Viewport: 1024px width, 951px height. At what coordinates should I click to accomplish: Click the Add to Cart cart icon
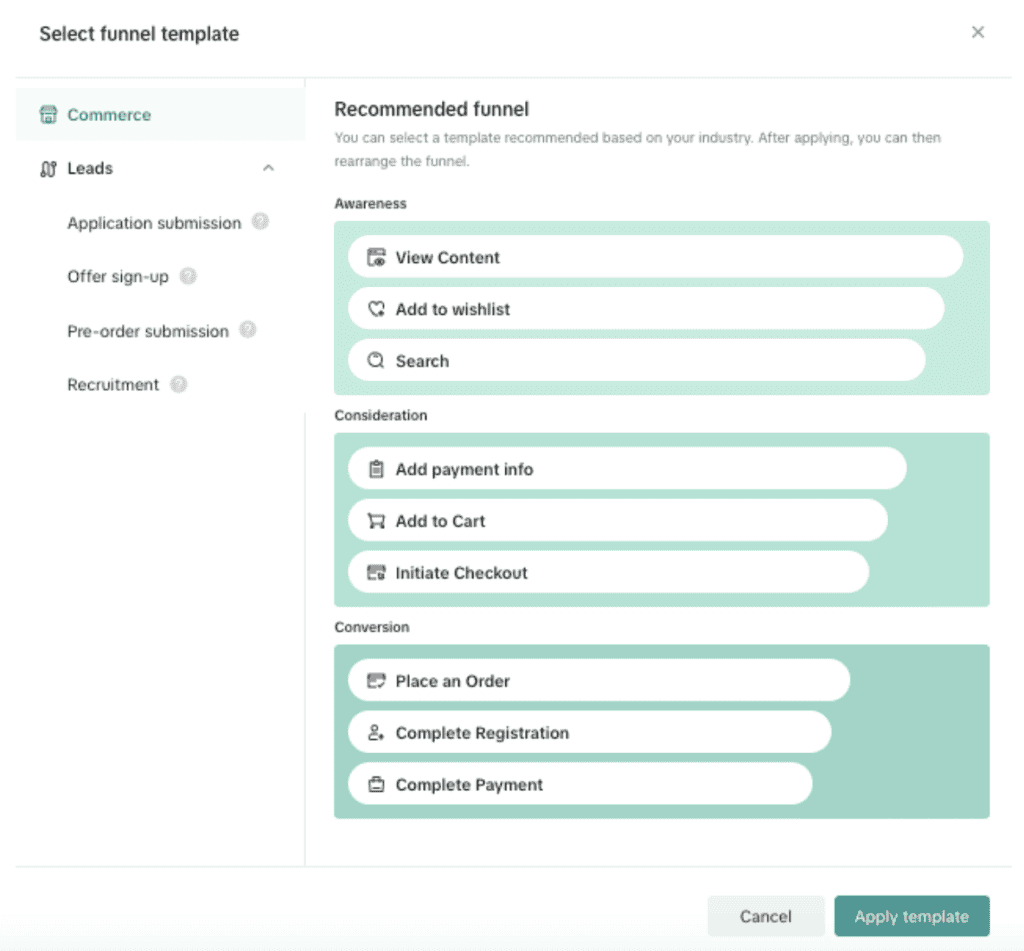pos(376,521)
